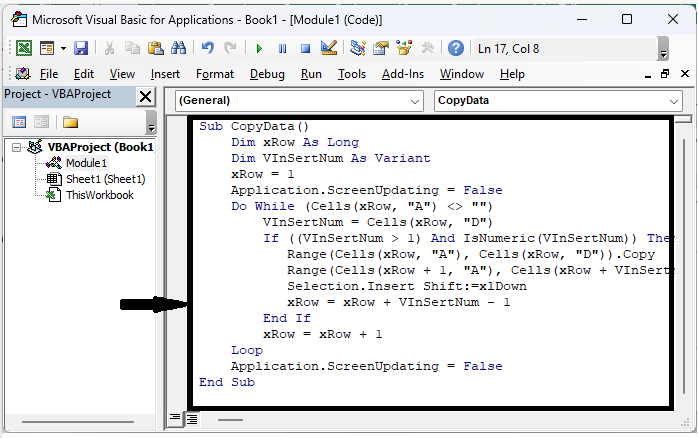Open the Help menu
698x438 pixels.
tap(512, 74)
